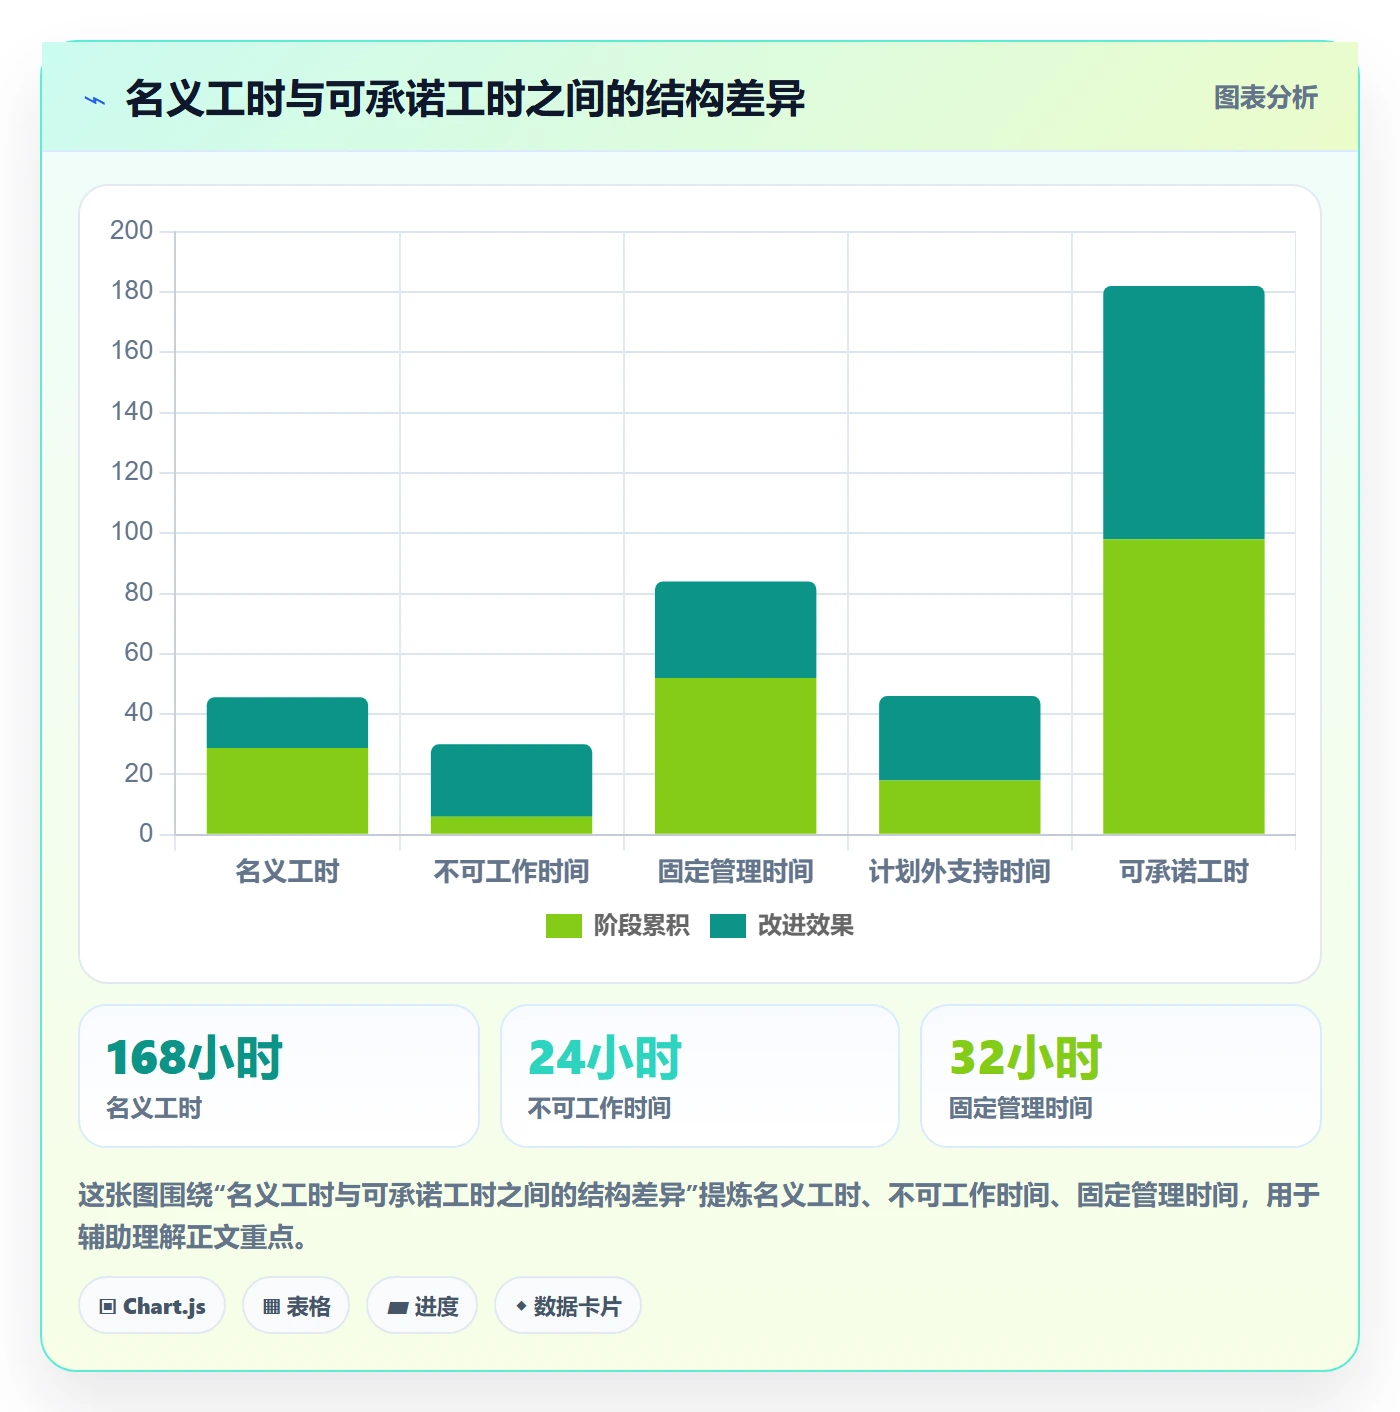Click the light green segment of 不可工作时间 bar

click(511, 825)
